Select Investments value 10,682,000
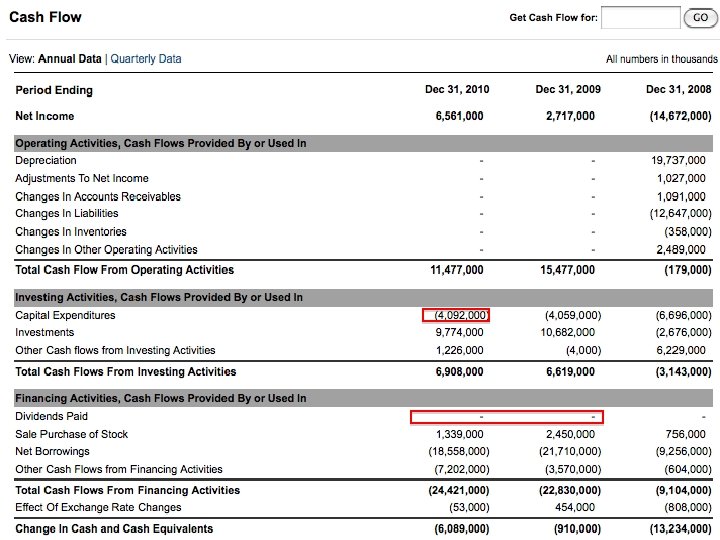The width and height of the screenshot is (720, 540). (568, 332)
